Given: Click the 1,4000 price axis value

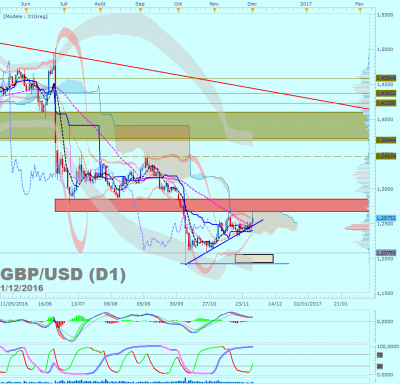Looking at the screenshot, I should (x=385, y=119).
